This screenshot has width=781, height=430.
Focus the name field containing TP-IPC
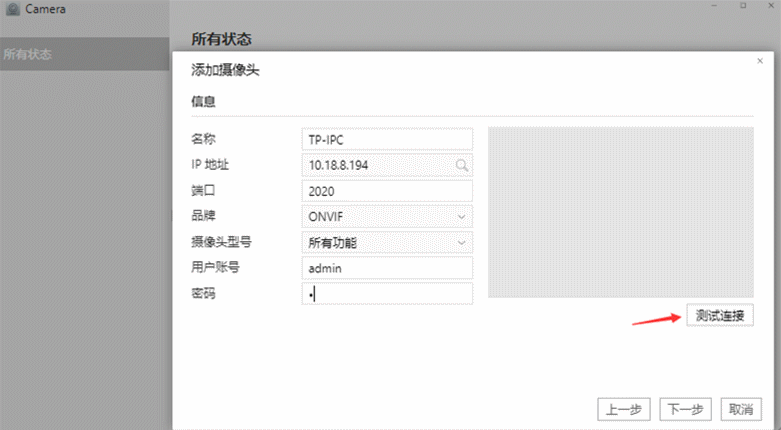[387, 140]
